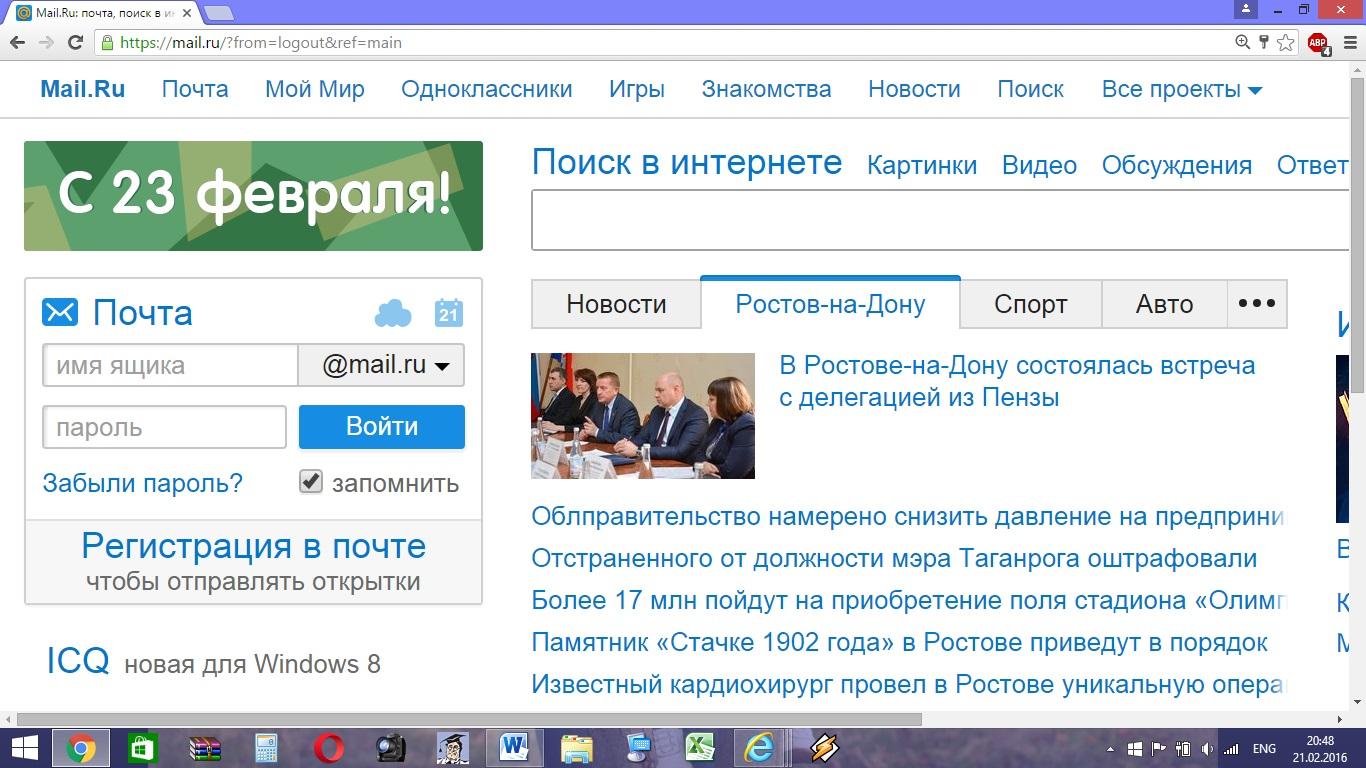Image resolution: width=1366 pixels, height=768 pixels.
Task: Select the Новости news tab
Action: (x=616, y=304)
